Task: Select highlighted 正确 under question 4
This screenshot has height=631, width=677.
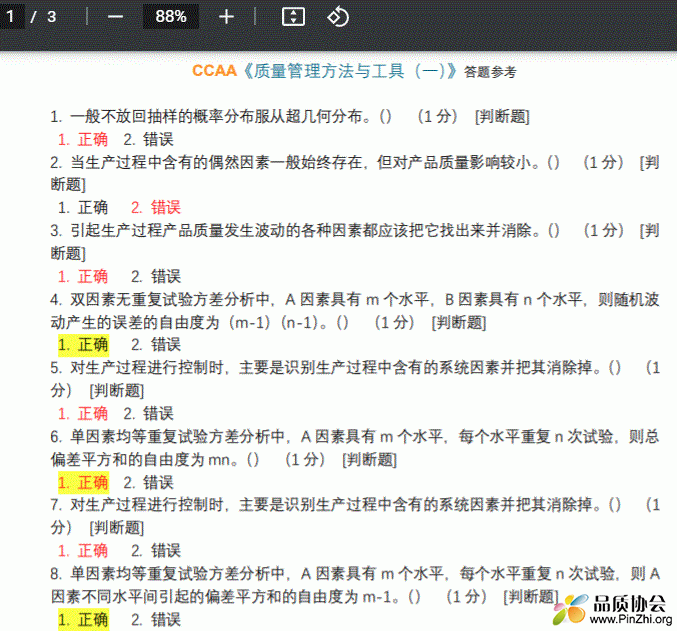Action: click(x=83, y=345)
